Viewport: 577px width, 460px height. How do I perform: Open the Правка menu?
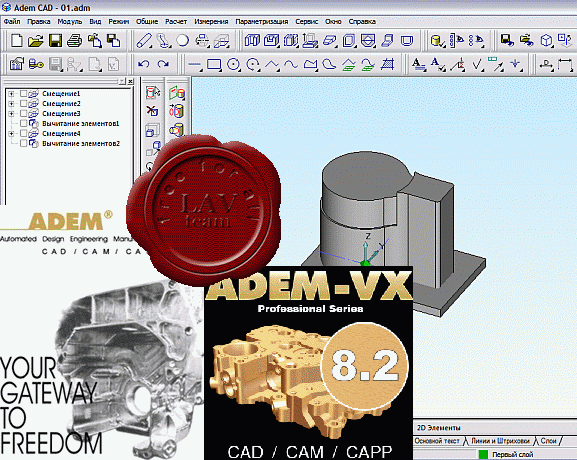[39, 21]
